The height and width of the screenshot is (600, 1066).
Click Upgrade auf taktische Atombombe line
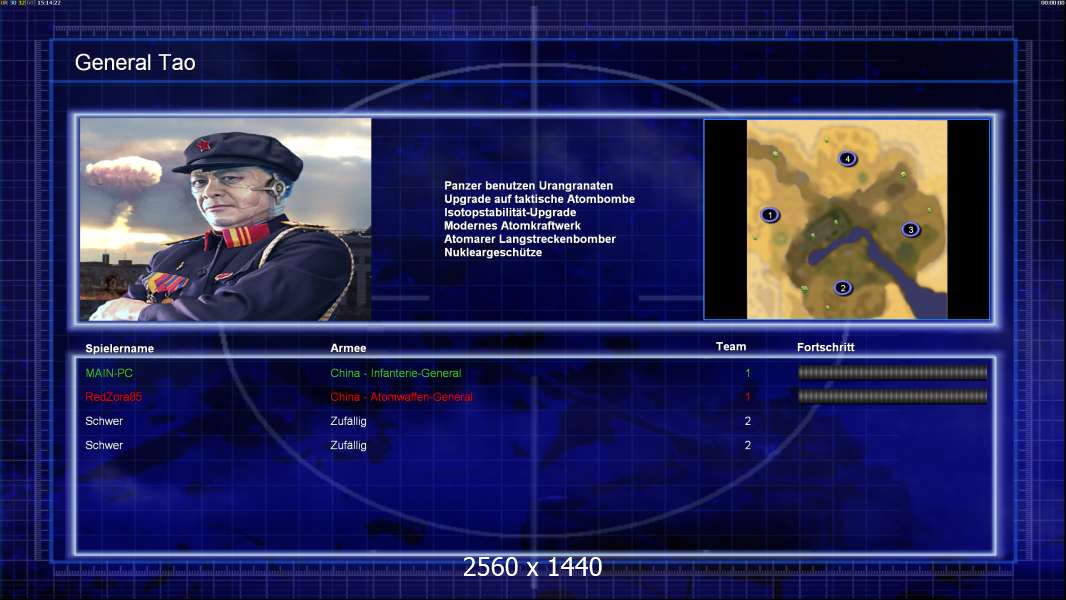point(539,199)
